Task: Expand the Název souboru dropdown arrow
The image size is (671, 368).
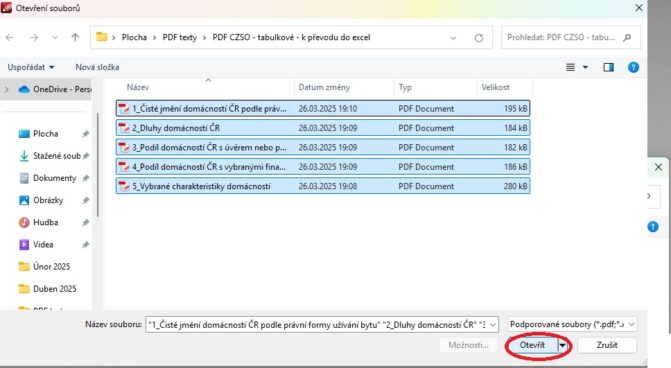Action: (493, 325)
